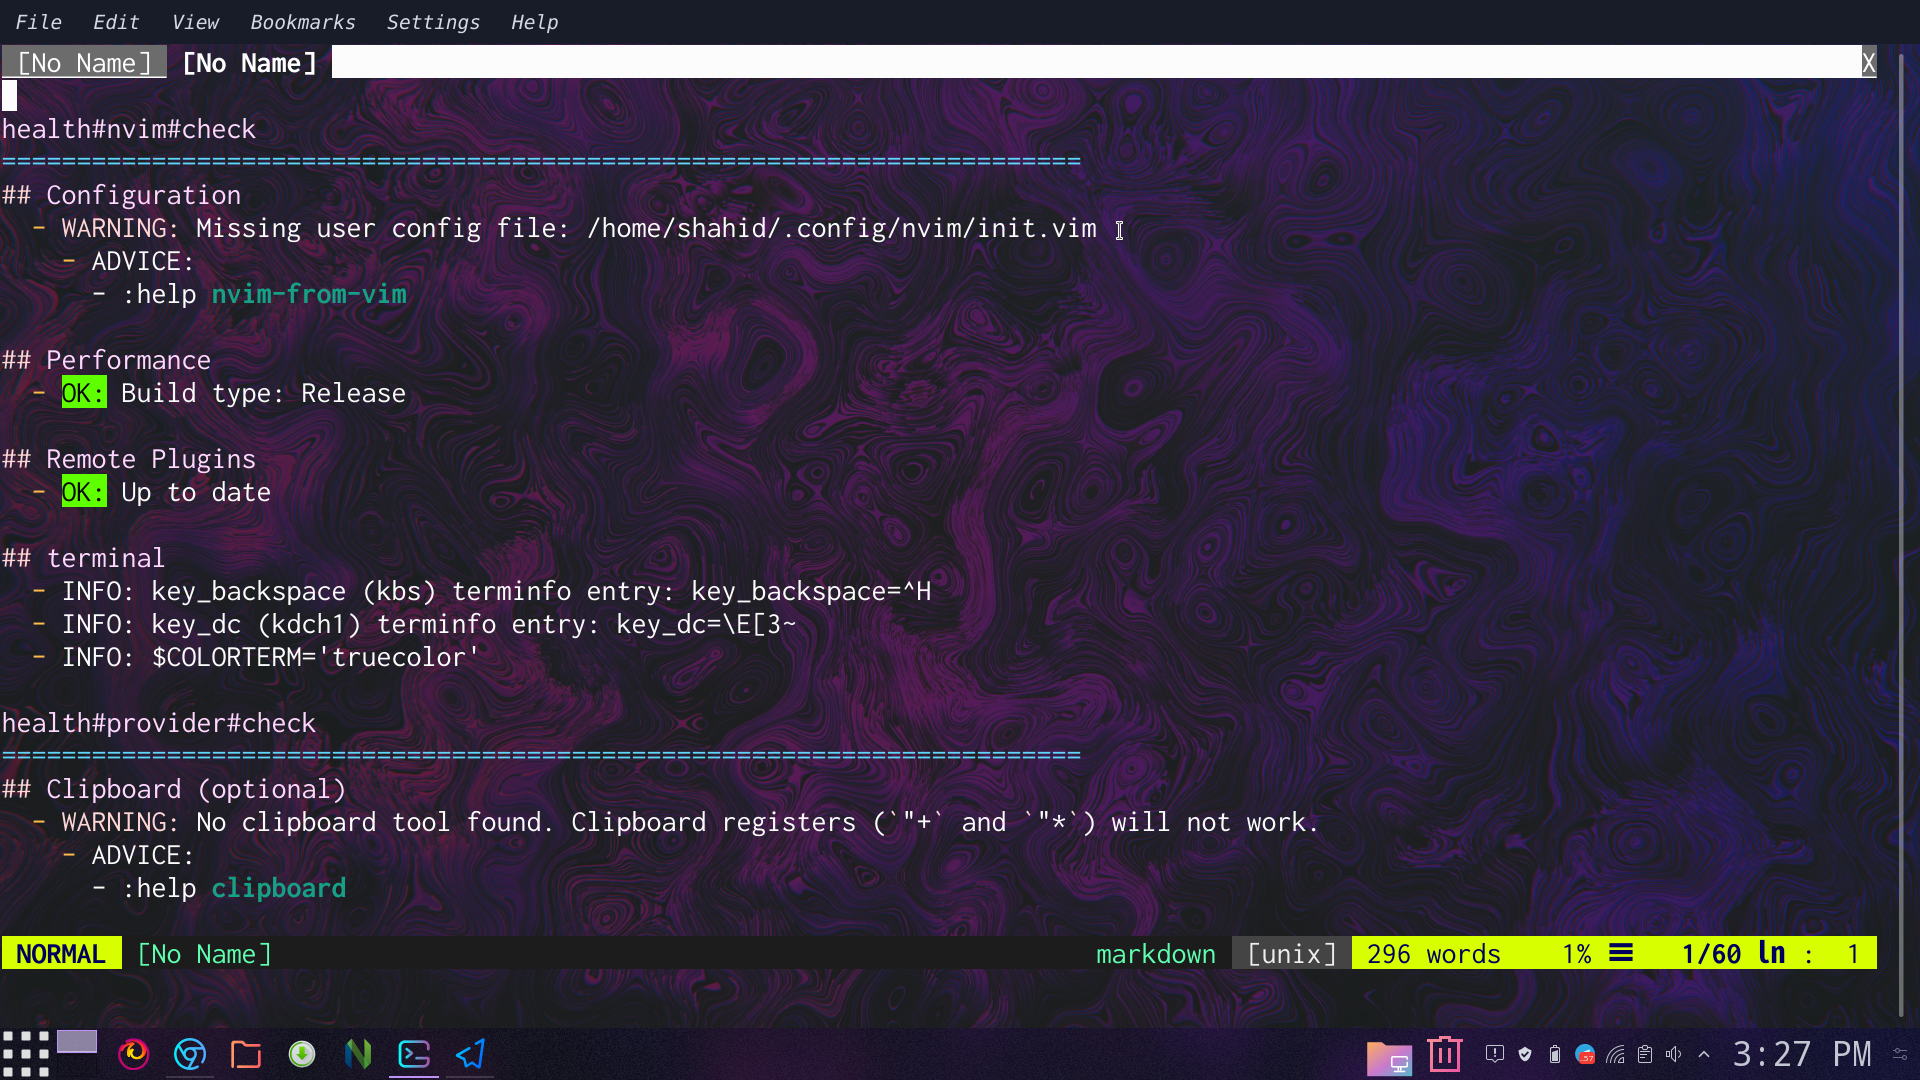This screenshot has height=1080, width=1920.
Task: Open the Chromium browser taskbar icon
Action: [190, 1054]
